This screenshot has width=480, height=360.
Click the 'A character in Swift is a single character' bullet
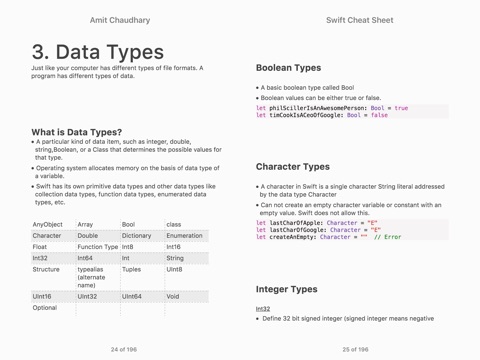(x=350, y=191)
